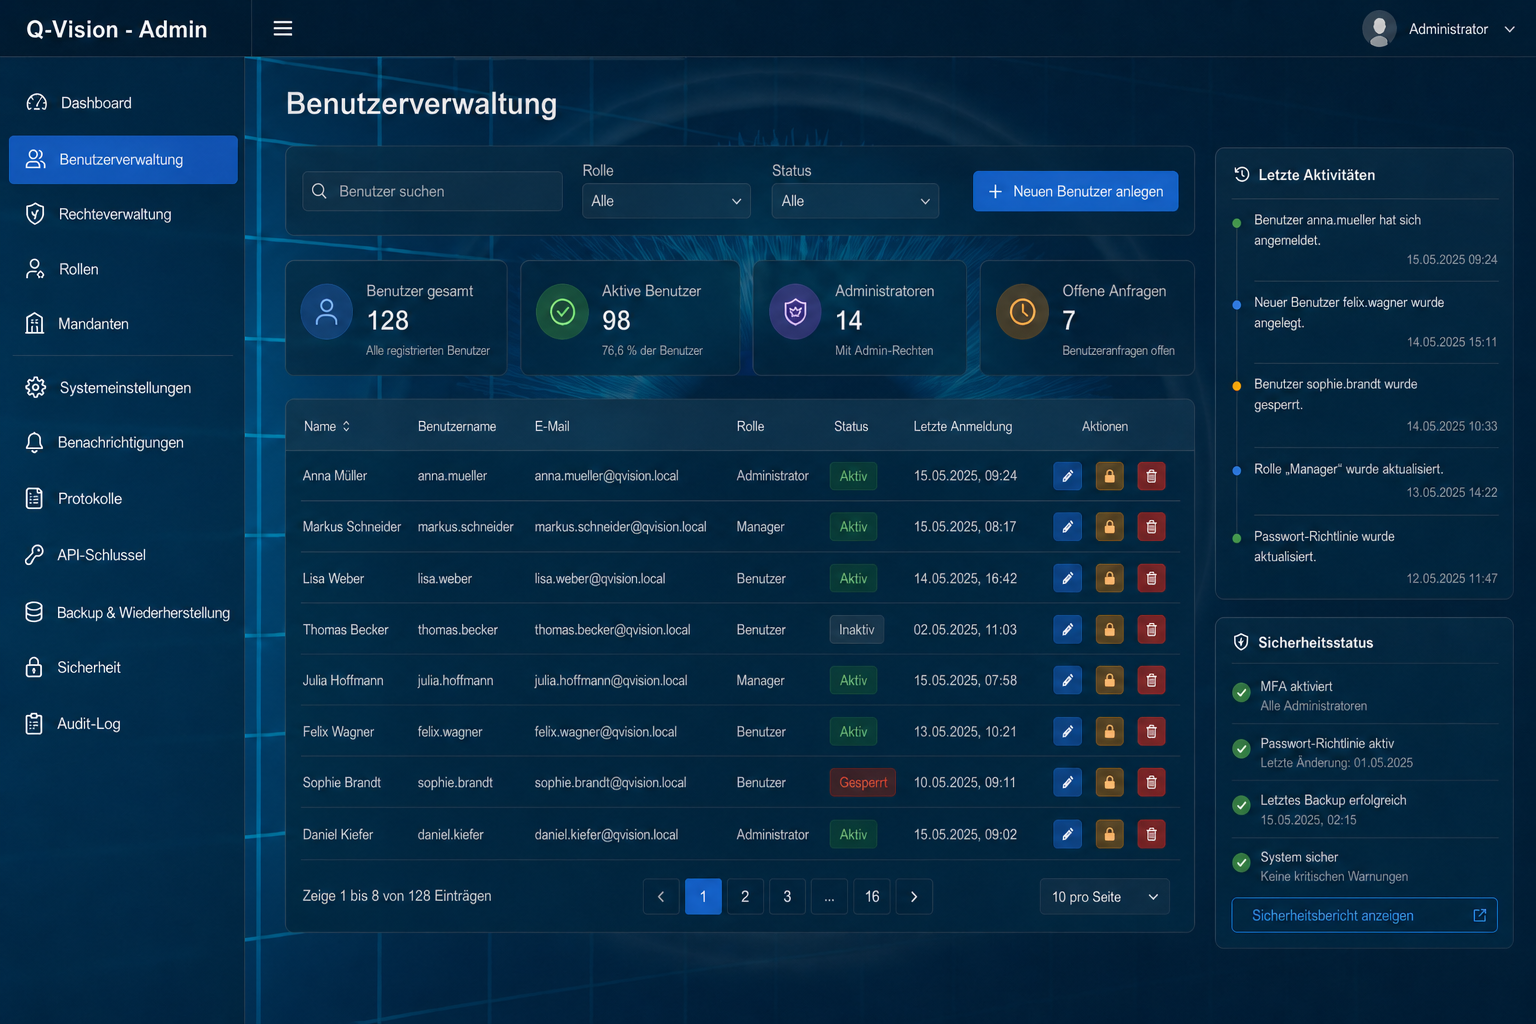Open Benachrichtigungen menu item
This screenshot has width=1536, height=1024.
coord(123,443)
